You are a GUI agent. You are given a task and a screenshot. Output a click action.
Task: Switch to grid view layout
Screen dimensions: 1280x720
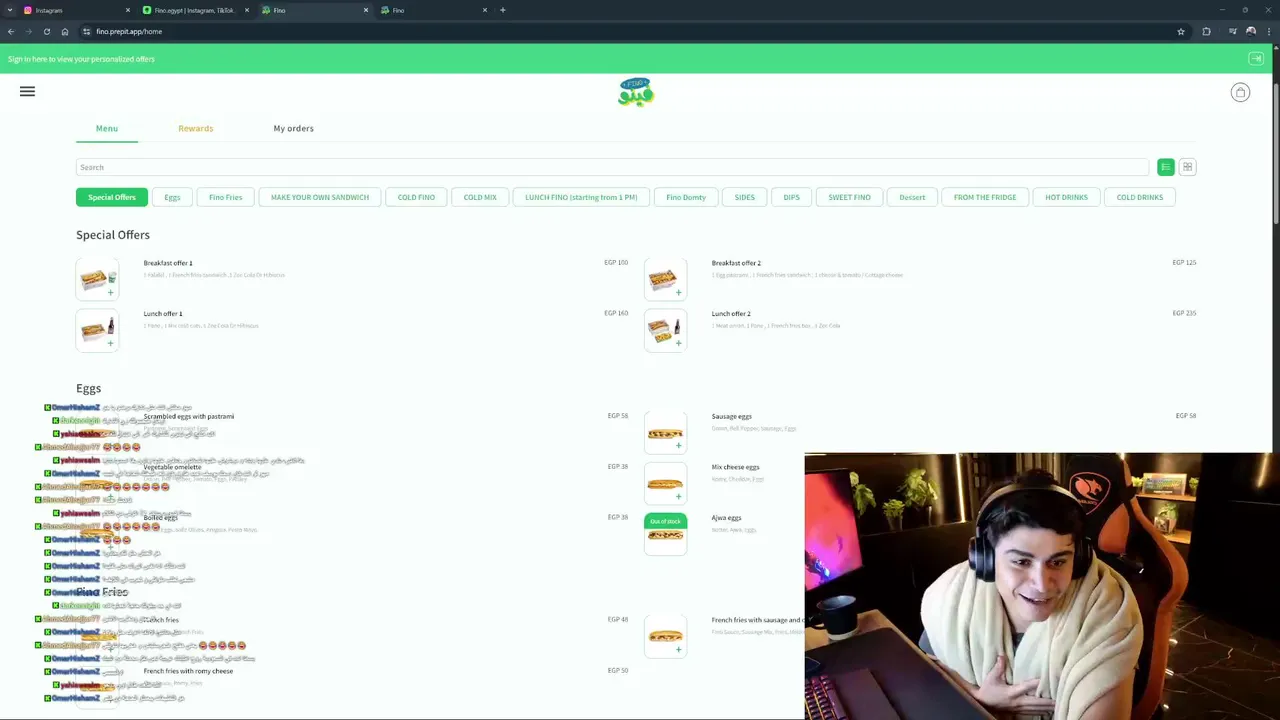[x=1187, y=167]
